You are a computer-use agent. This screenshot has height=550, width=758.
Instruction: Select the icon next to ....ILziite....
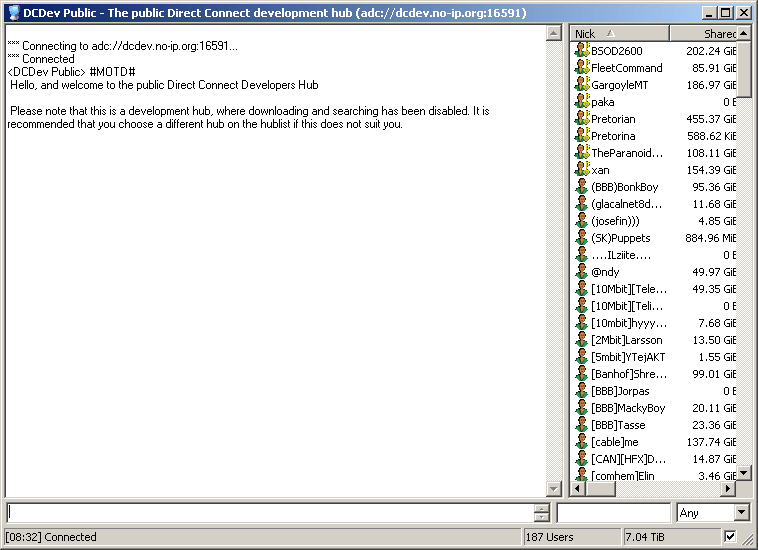582,254
